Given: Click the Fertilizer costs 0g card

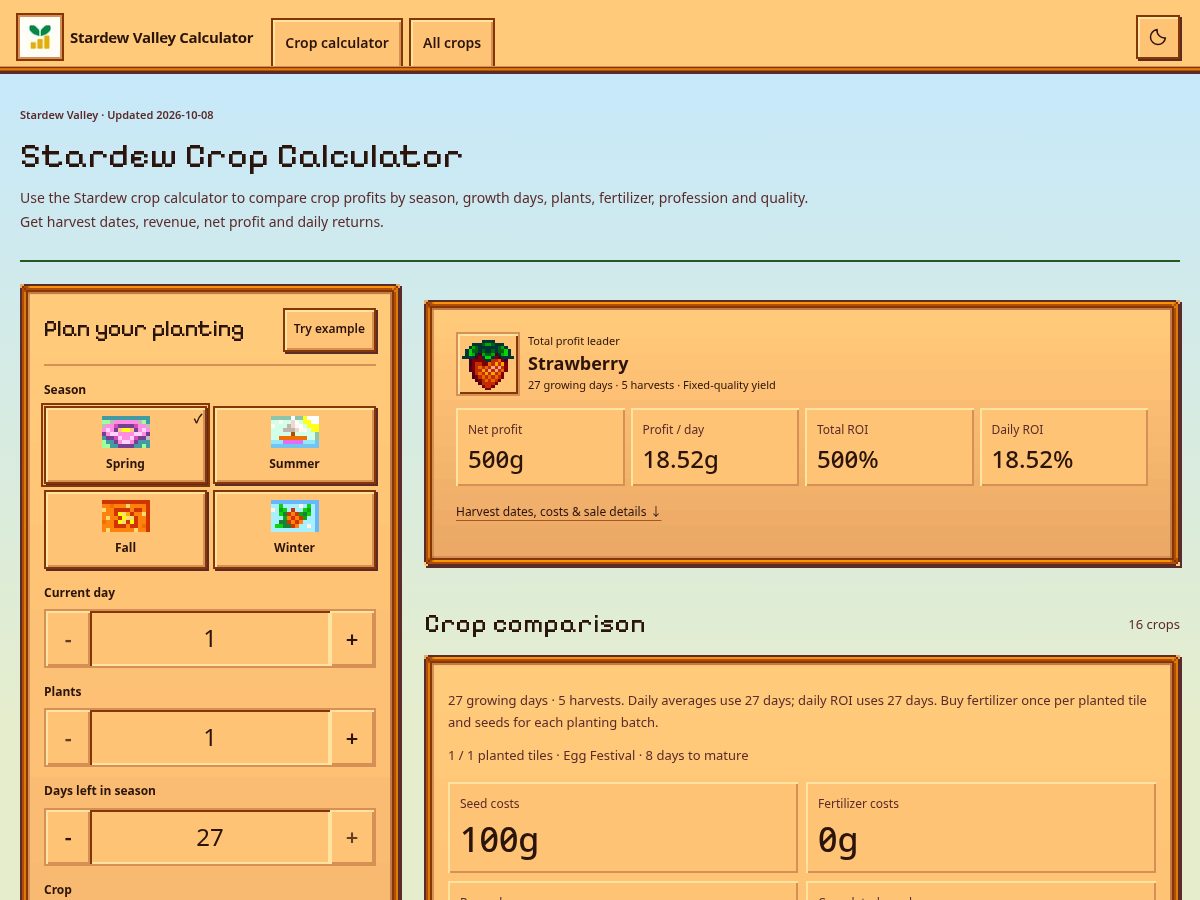Looking at the screenshot, I should click(x=981, y=828).
